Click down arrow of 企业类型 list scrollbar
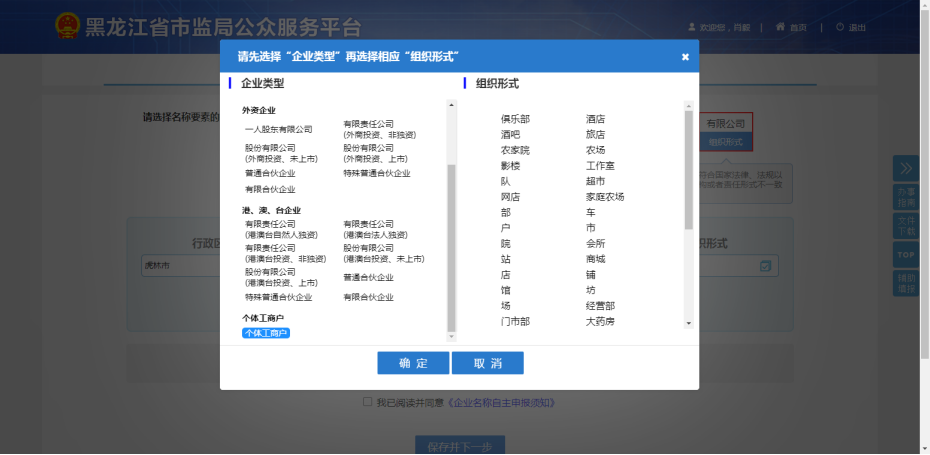The width and height of the screenshot is (930, 455). [451, 337]
